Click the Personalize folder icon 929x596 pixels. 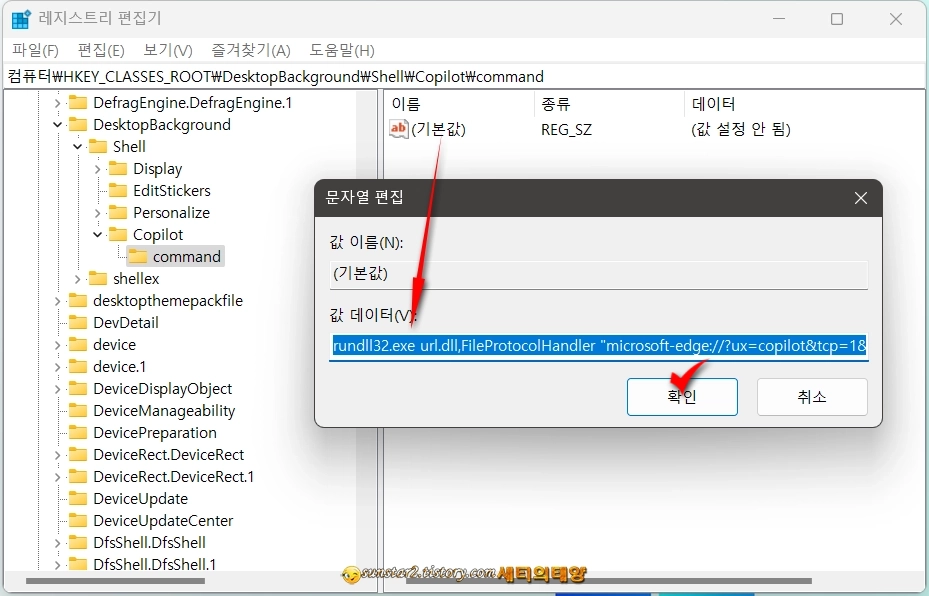(x=118, y=213)
